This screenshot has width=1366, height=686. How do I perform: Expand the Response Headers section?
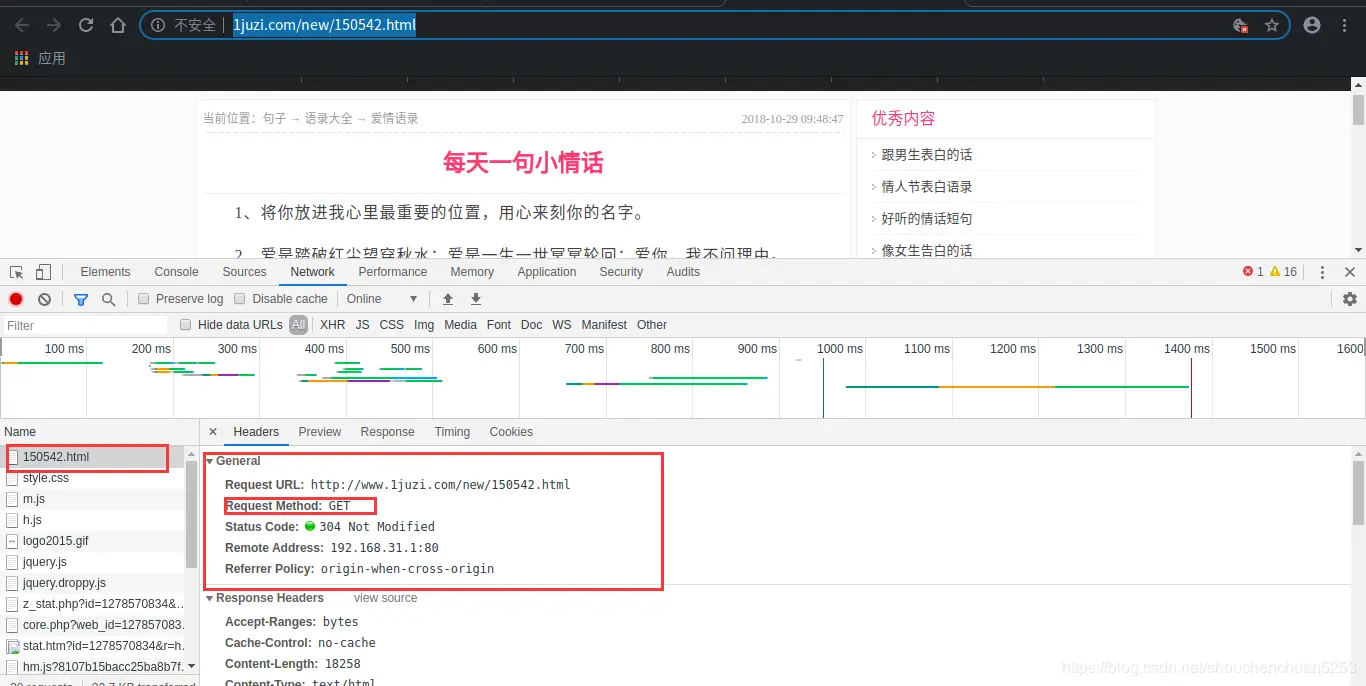click(209, 598)
